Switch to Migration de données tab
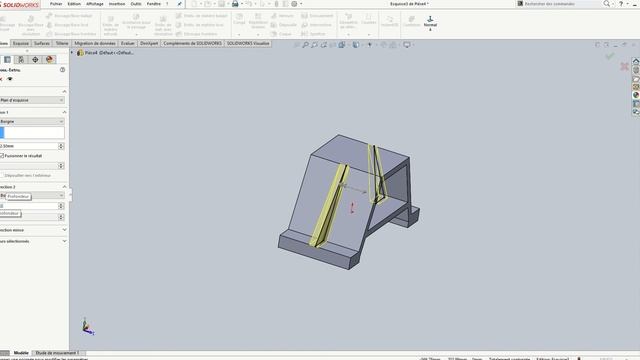Image resolution: width=640 pixels, height=360 pixels. [x=95, y=43]
